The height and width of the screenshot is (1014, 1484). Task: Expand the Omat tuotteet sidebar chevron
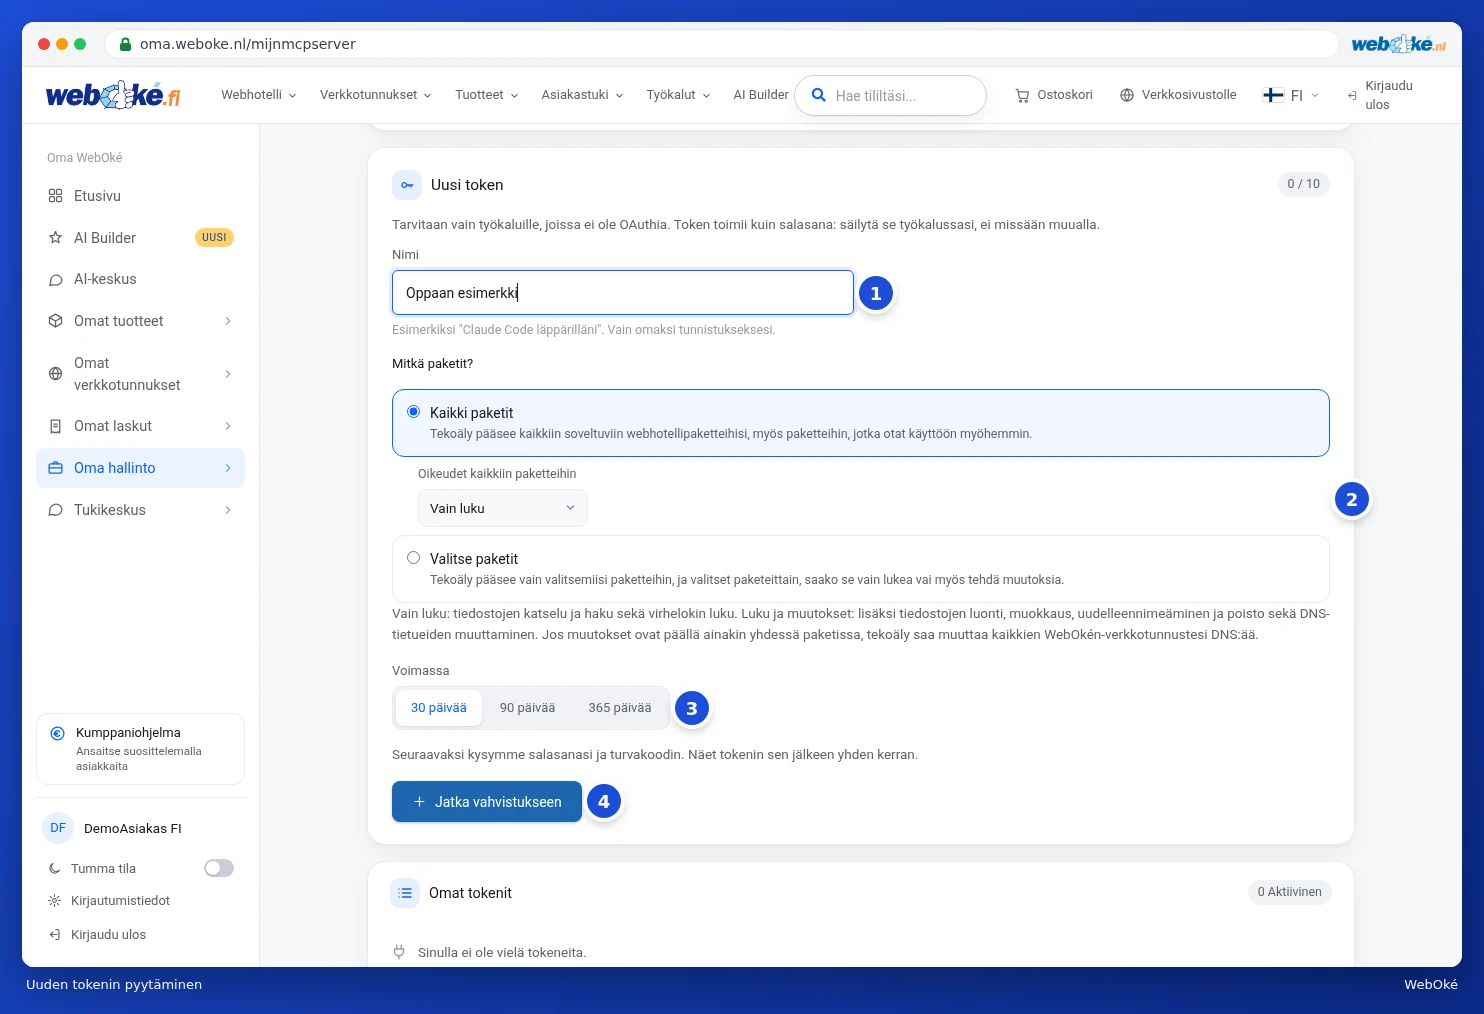228,321
